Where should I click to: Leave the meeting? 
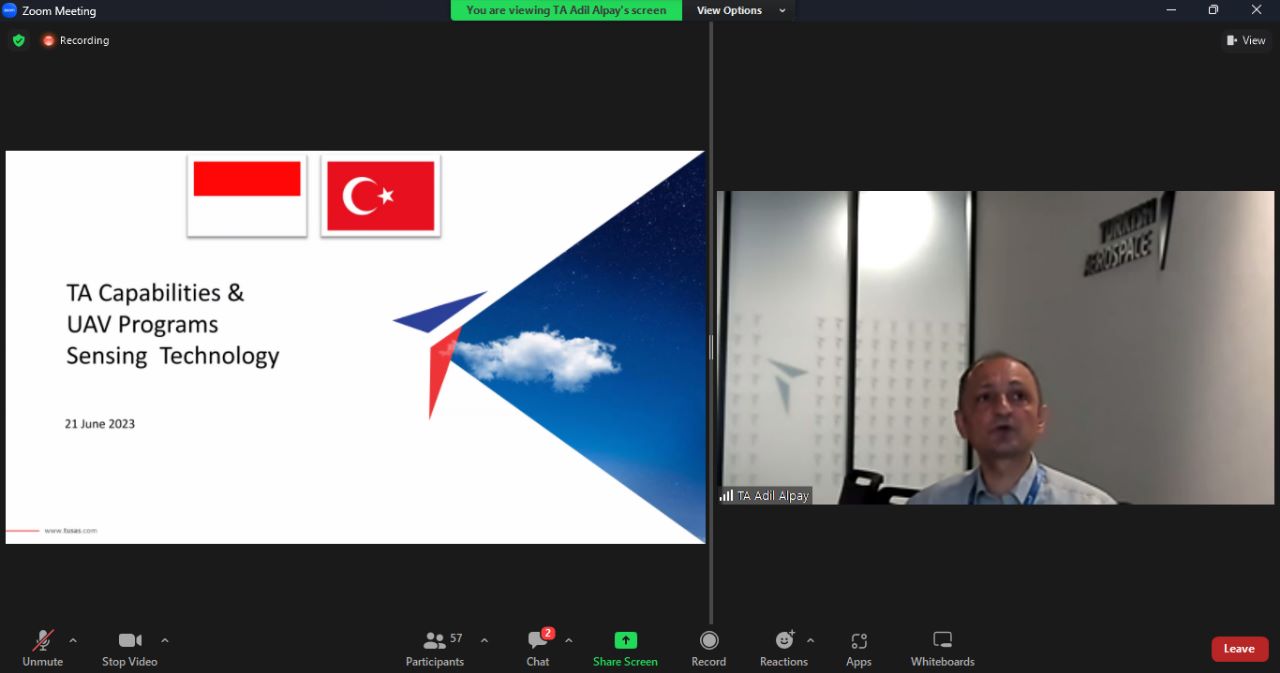tap(1240, 649)
